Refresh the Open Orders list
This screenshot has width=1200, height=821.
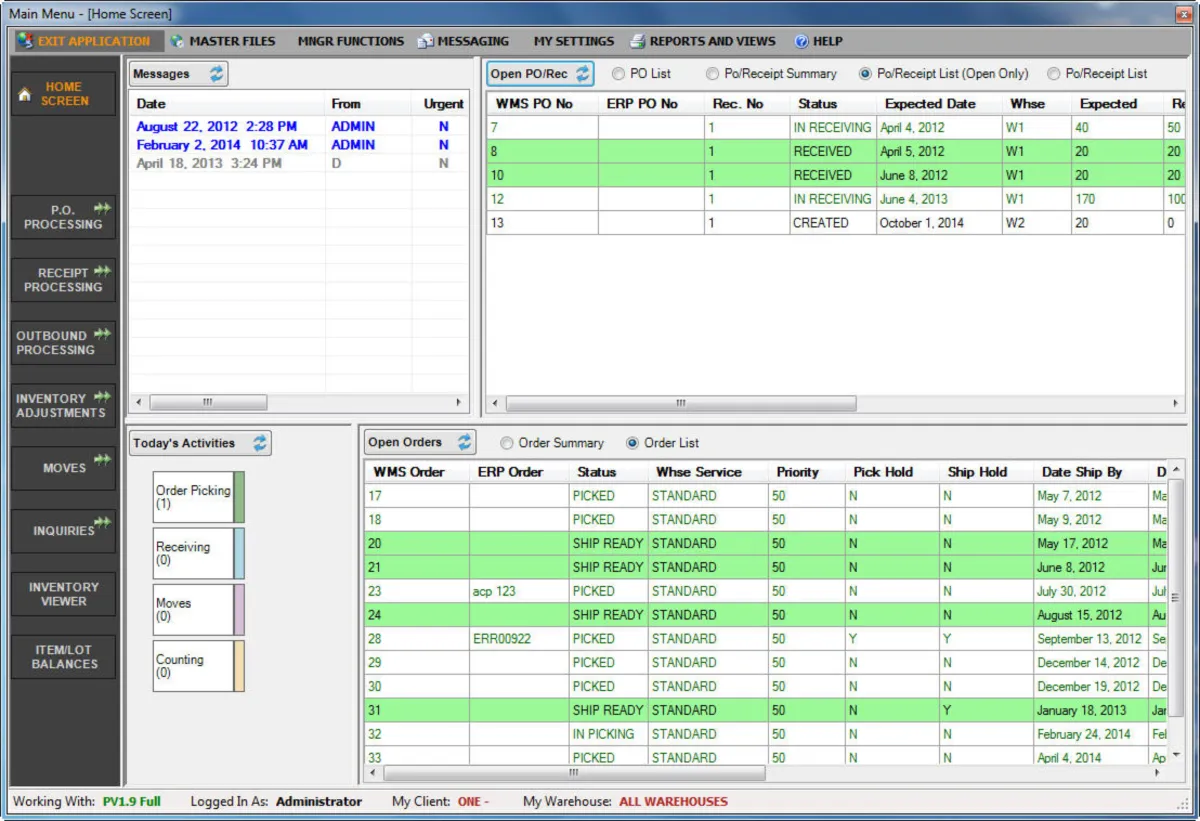point(465,442)
